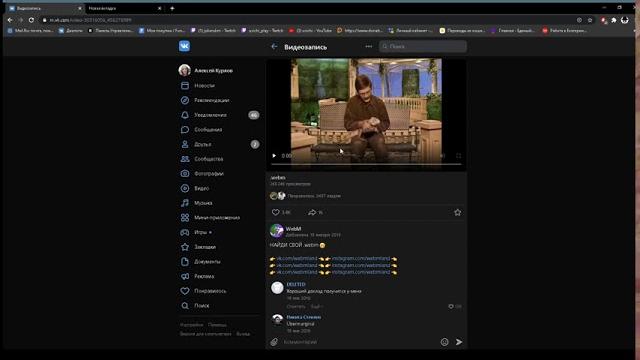Open the Mail.Ru bookmark

(x=31, y=30)
